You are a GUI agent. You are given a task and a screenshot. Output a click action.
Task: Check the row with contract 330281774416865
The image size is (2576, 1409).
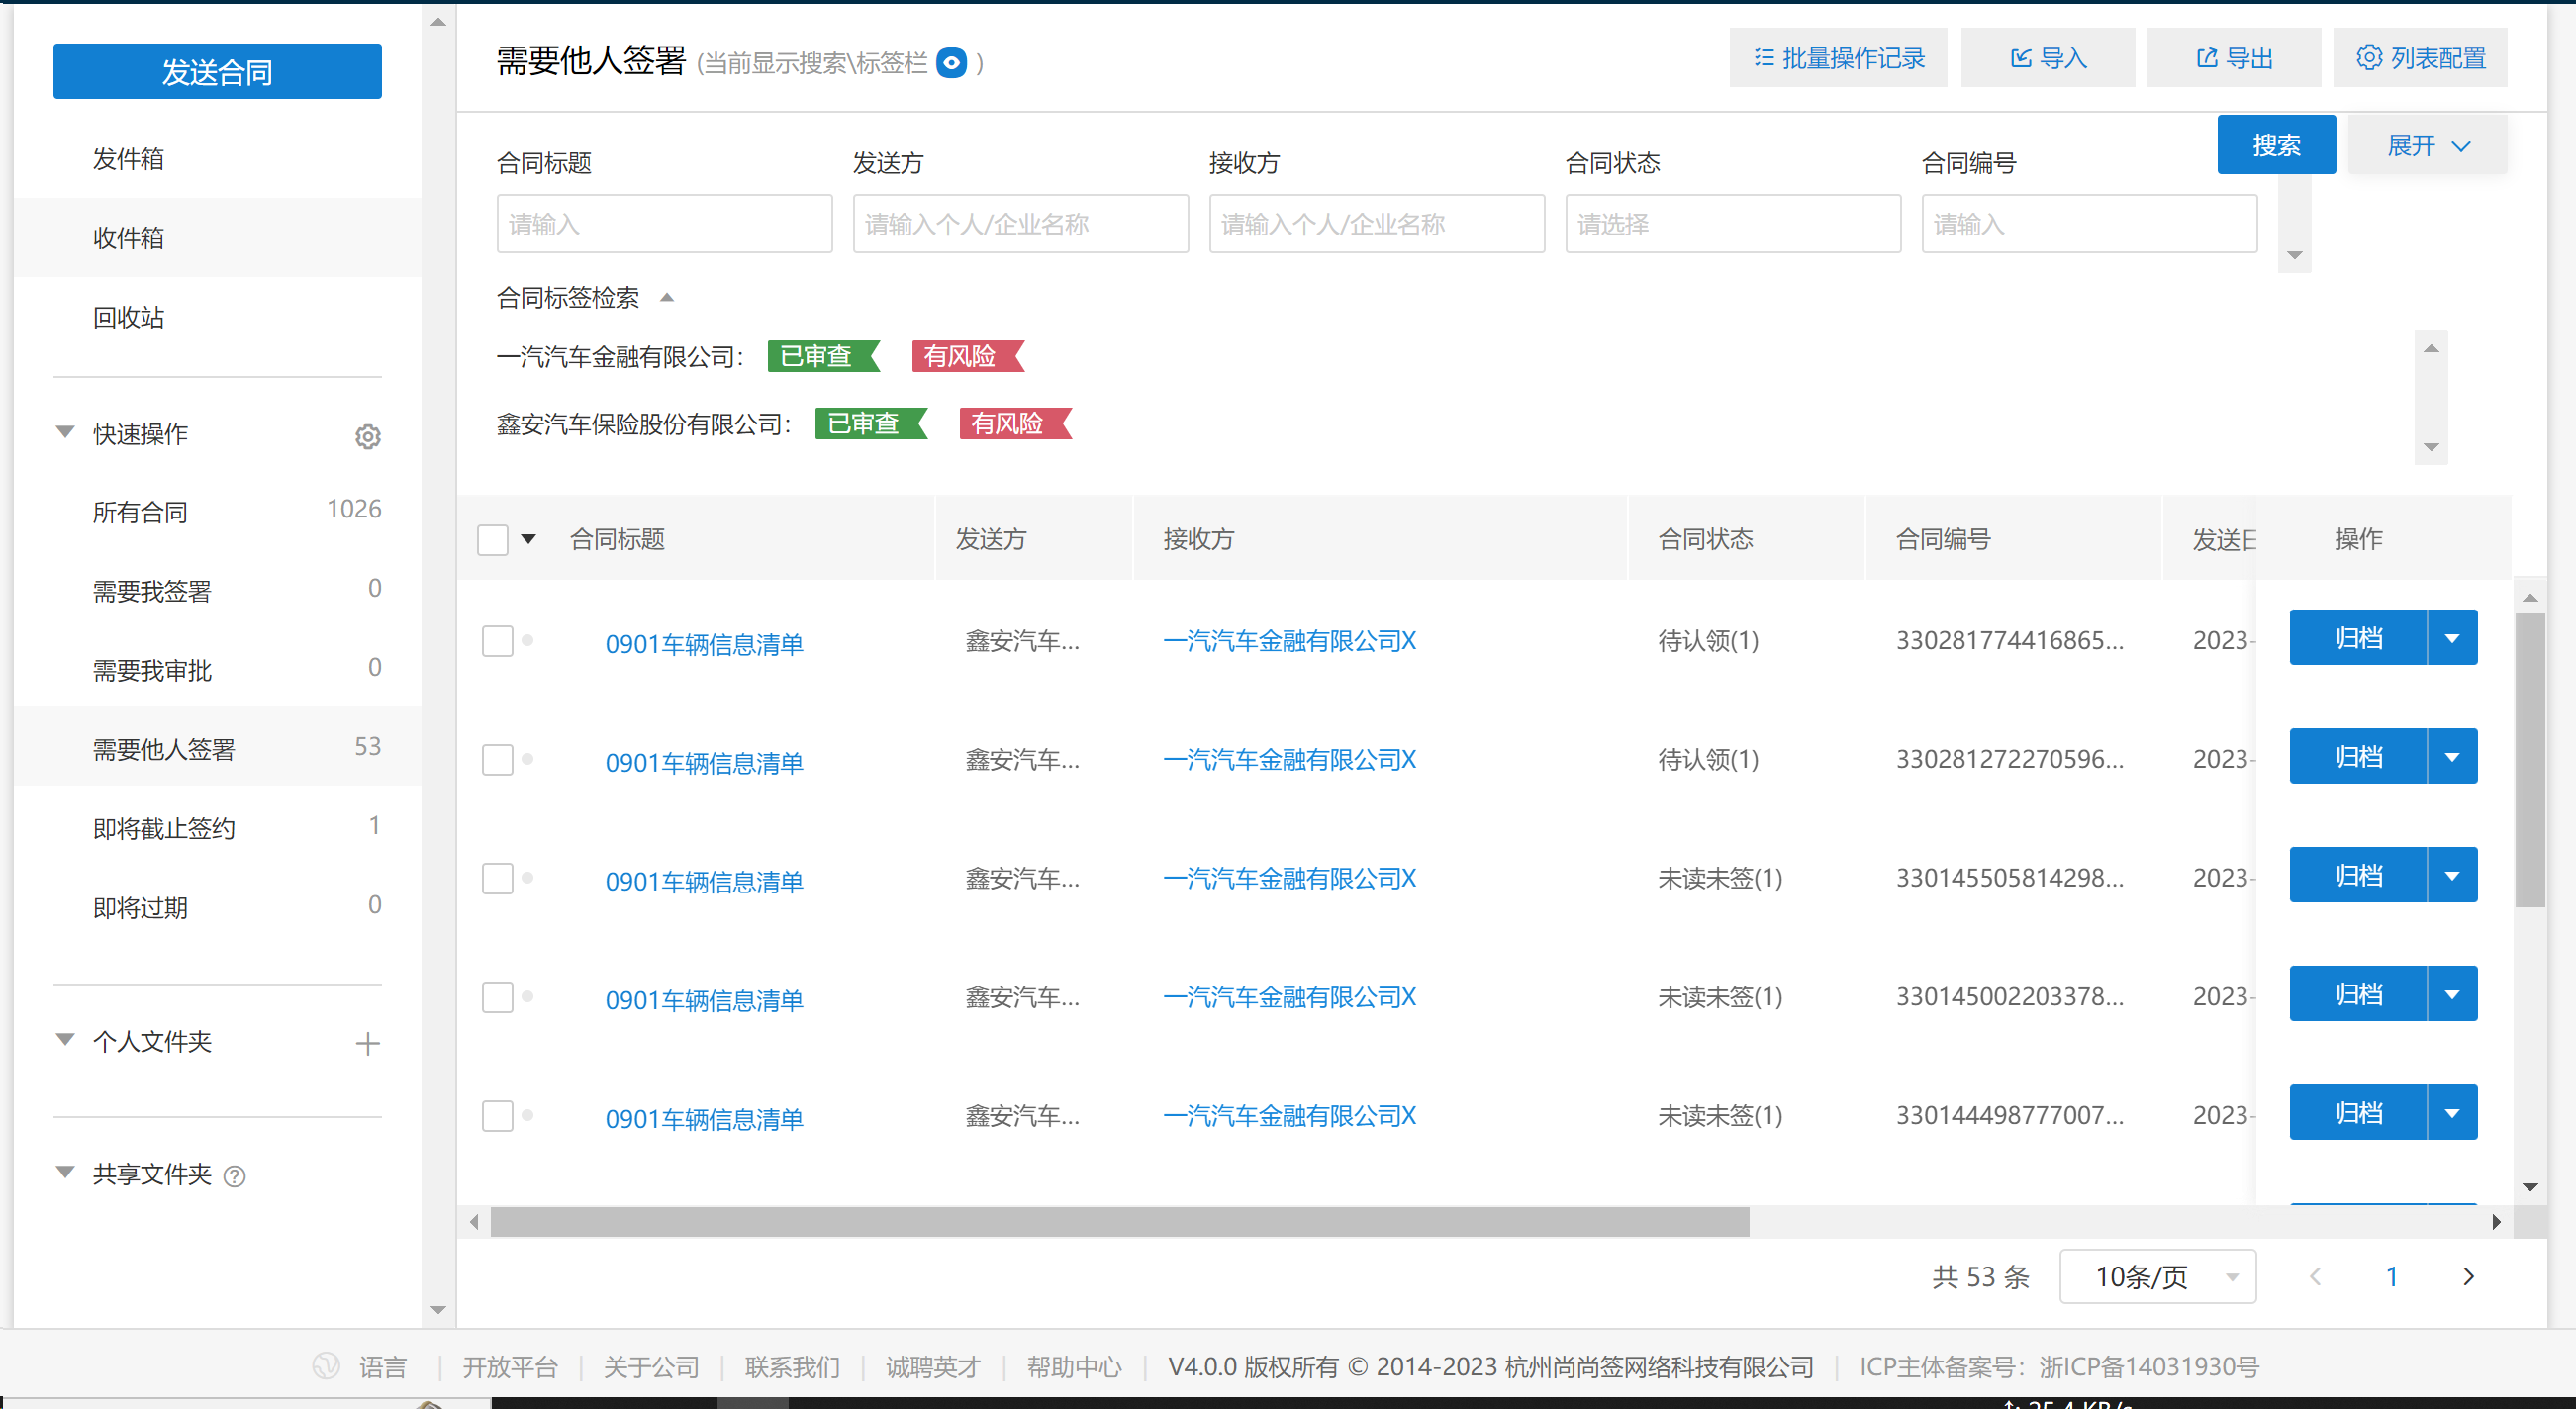pos(497,641)
